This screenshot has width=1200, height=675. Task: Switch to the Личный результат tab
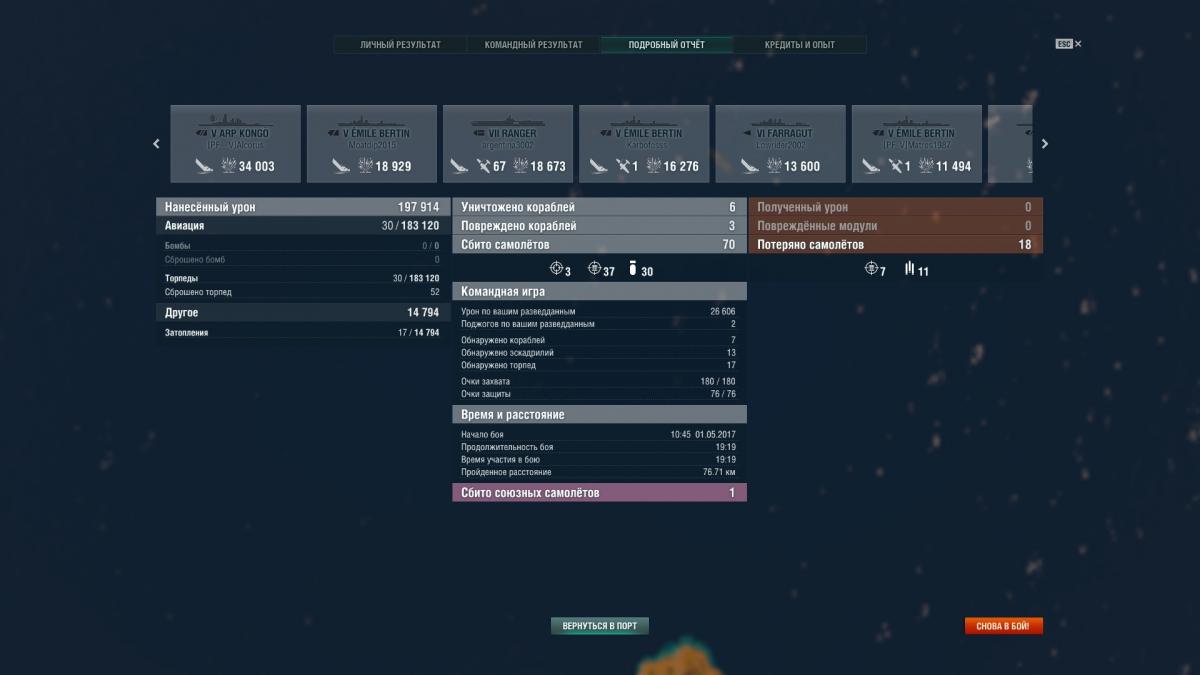click(400, 45)
